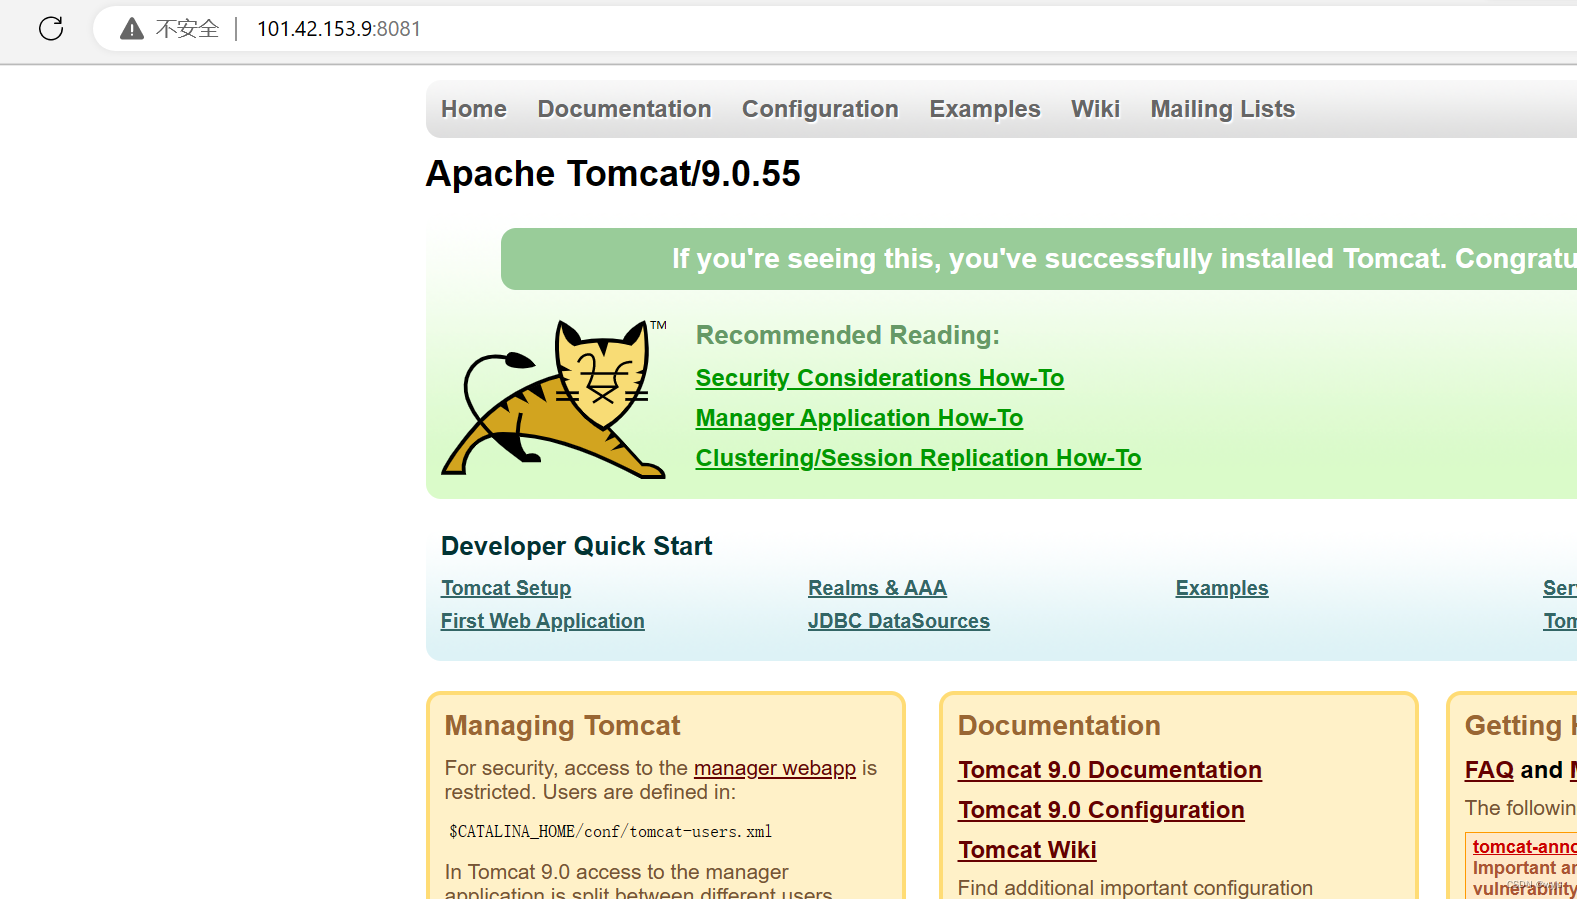Click the 不安全 security label
Screen dimensions: 1577x899
(187, 29)
